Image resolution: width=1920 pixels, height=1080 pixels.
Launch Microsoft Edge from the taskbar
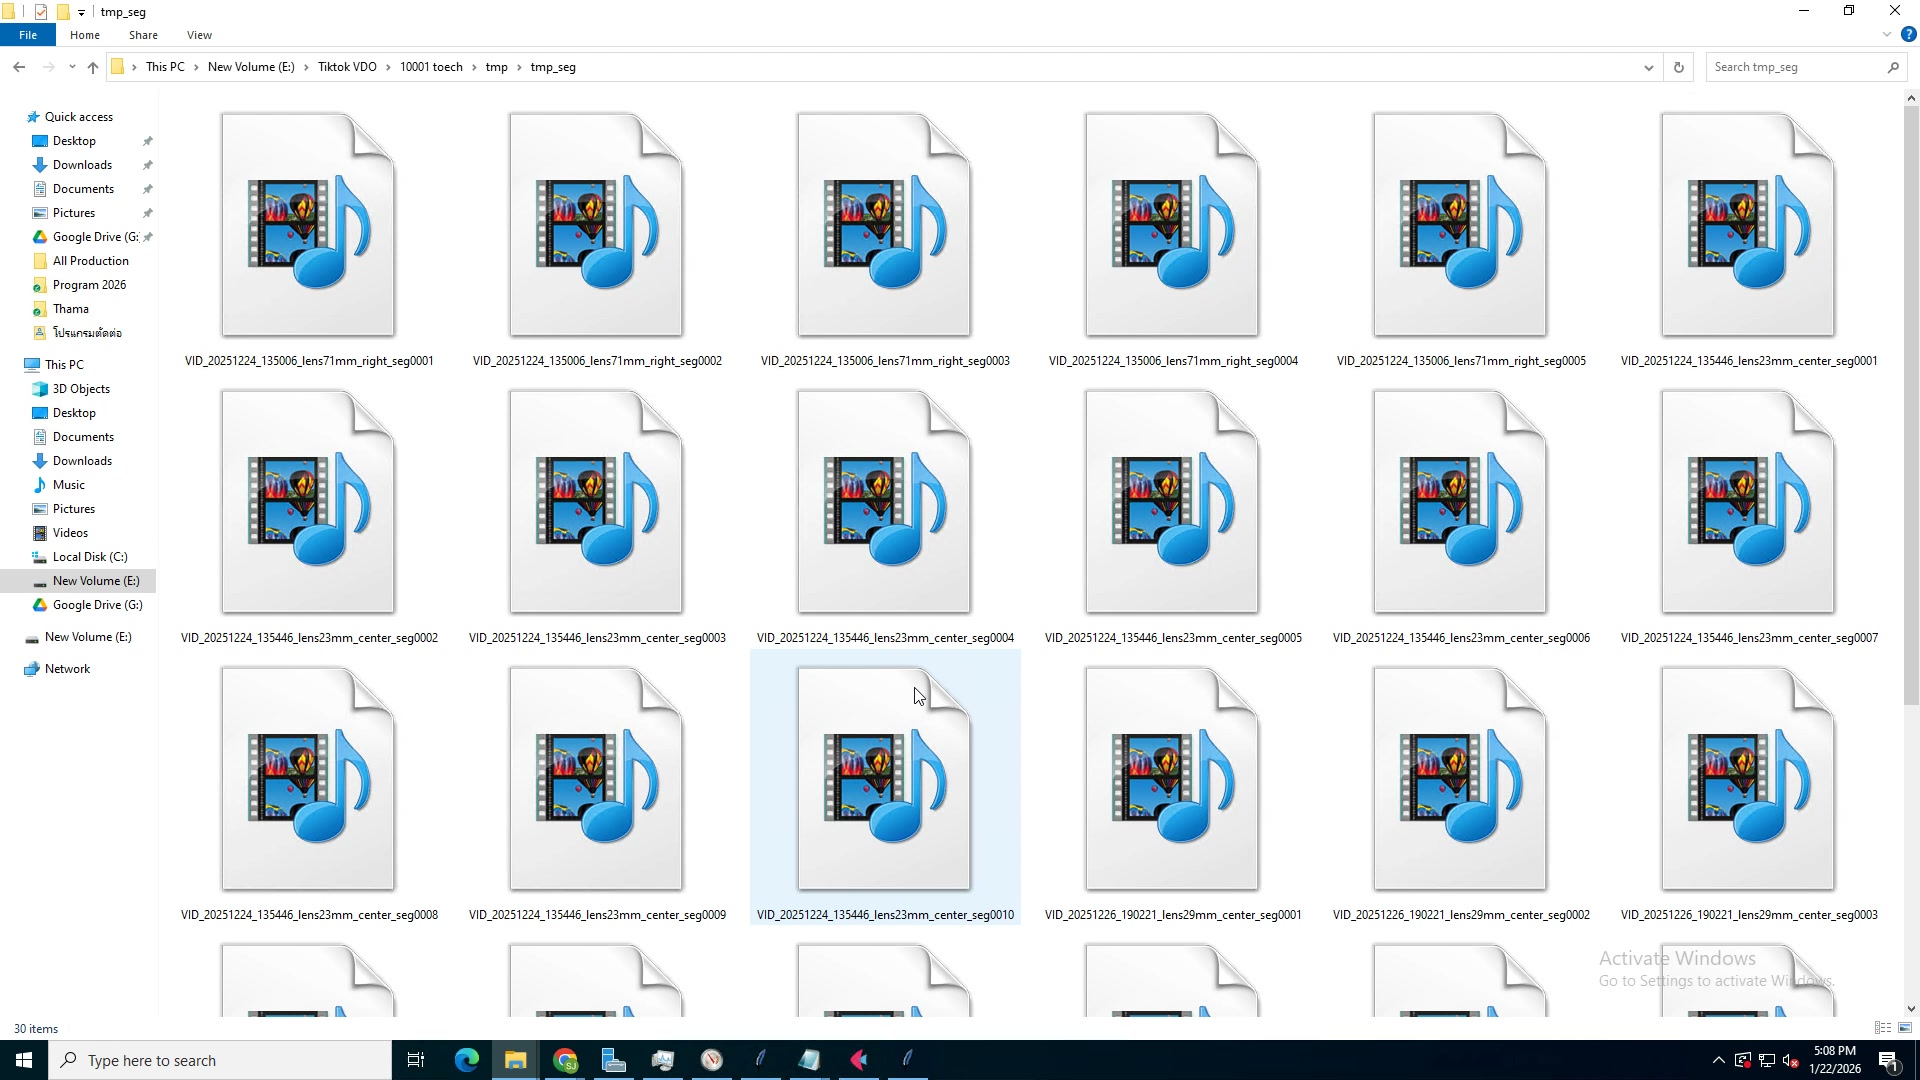pos(466,1059)
